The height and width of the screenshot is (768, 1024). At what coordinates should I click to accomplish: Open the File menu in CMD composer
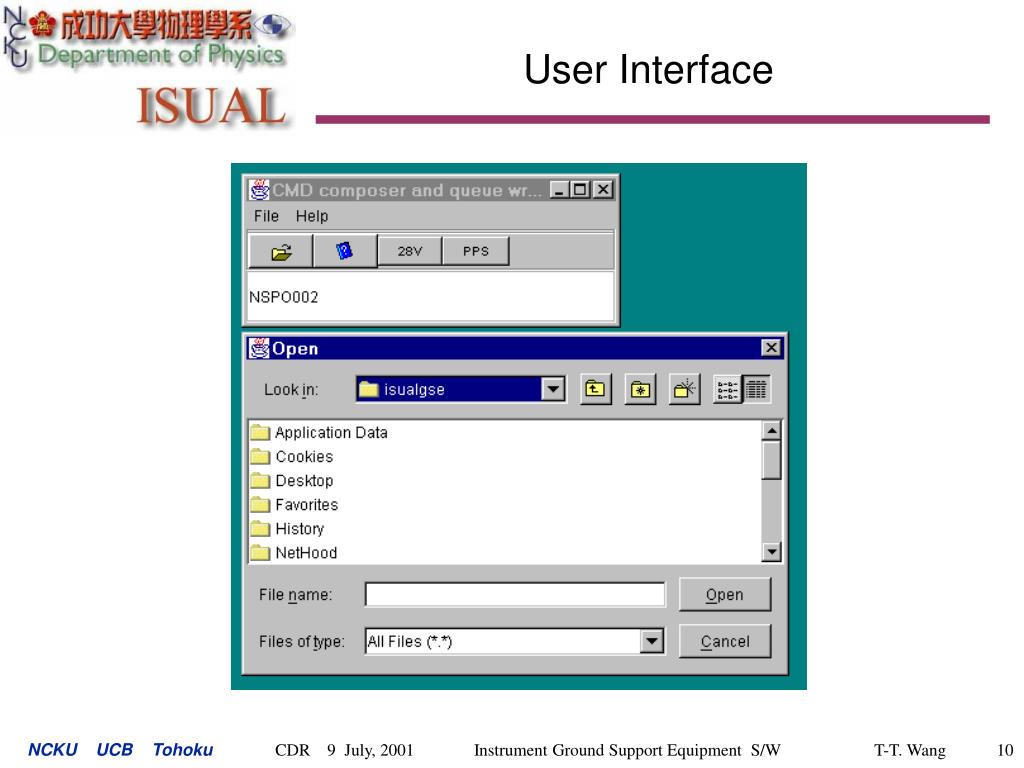pos(266,216)
